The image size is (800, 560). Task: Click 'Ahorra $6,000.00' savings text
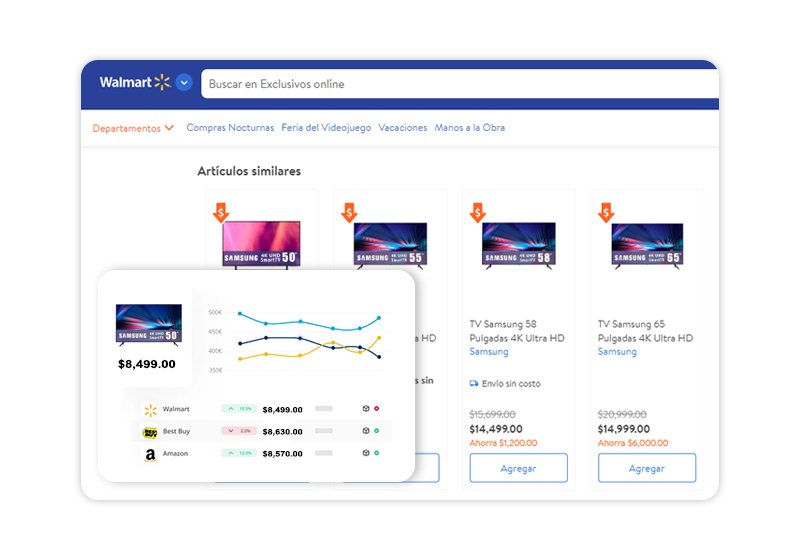(633, 443)
